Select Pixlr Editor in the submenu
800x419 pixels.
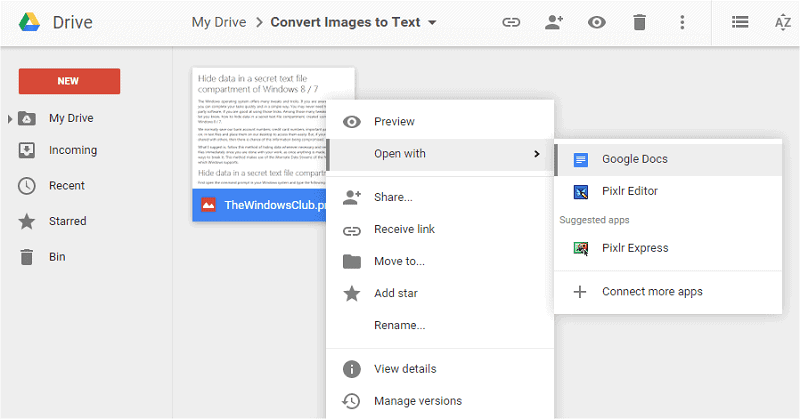(629, 191)
